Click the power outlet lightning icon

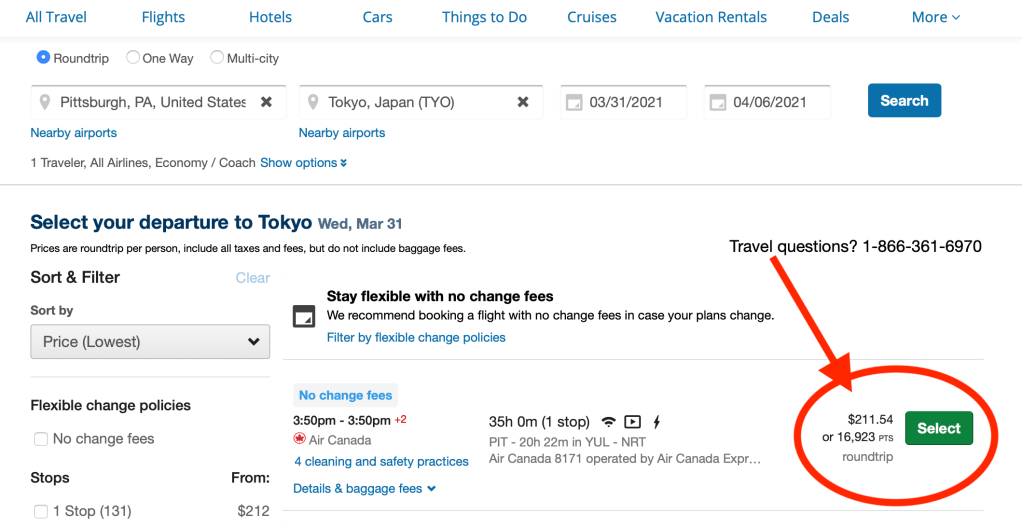click(x=657, y=422)
